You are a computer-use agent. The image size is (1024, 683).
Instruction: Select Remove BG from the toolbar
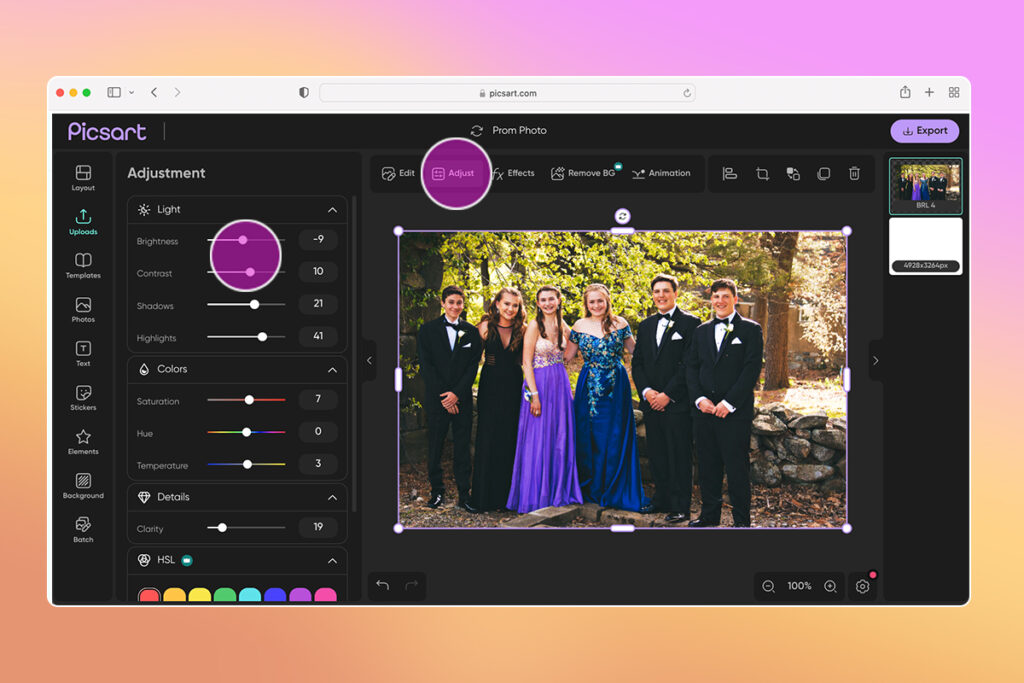coord(584,172)
